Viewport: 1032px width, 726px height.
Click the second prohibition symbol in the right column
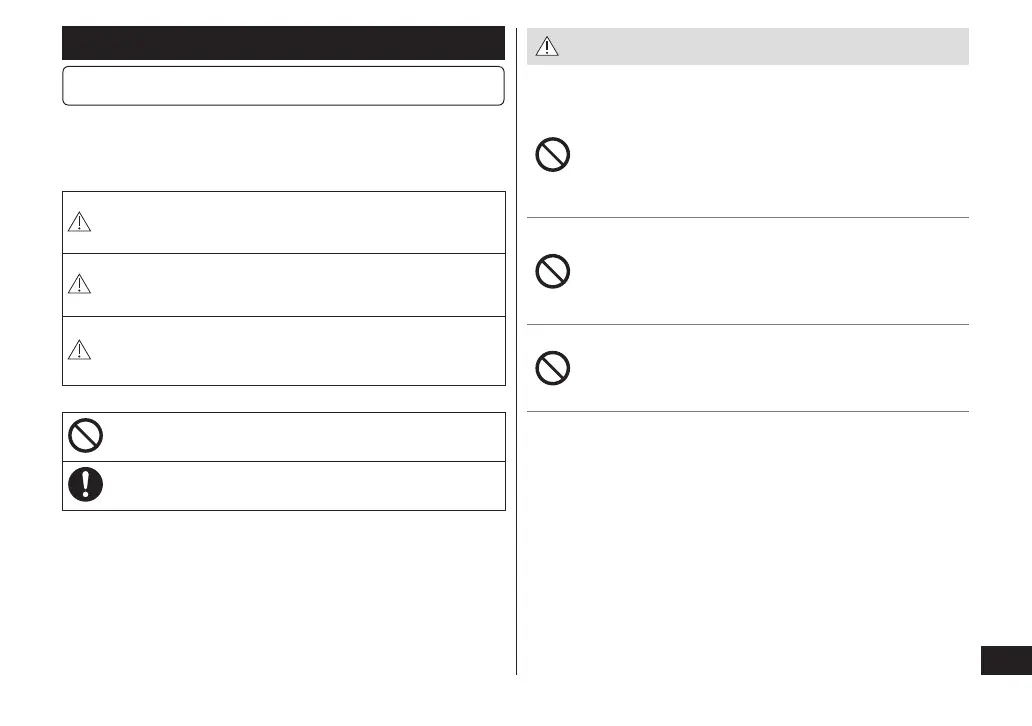pos(552,271)
